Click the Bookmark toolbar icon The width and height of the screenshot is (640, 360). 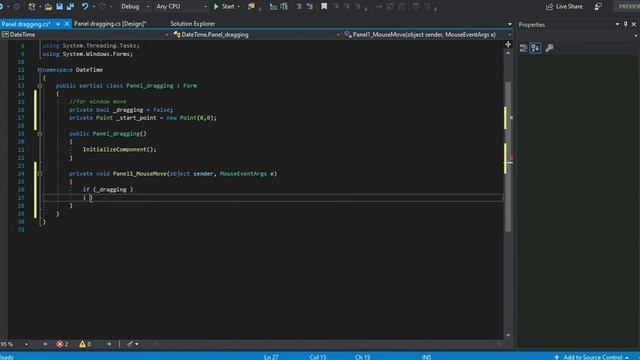point(324,7)
